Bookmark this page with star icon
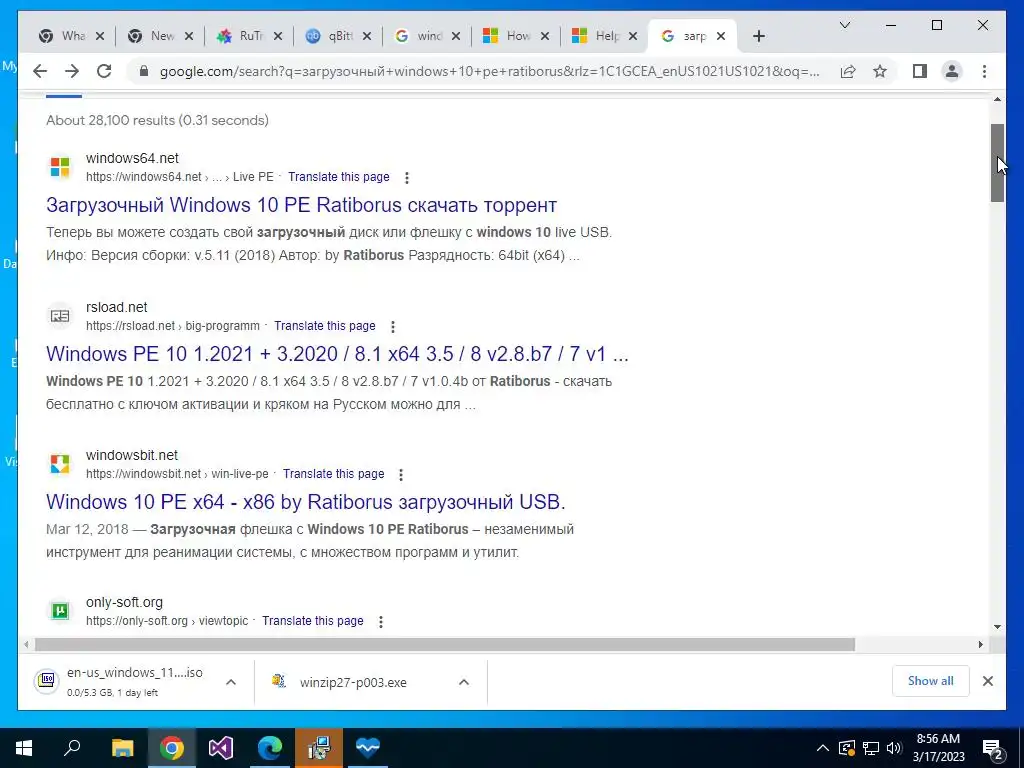 (880, 71)
